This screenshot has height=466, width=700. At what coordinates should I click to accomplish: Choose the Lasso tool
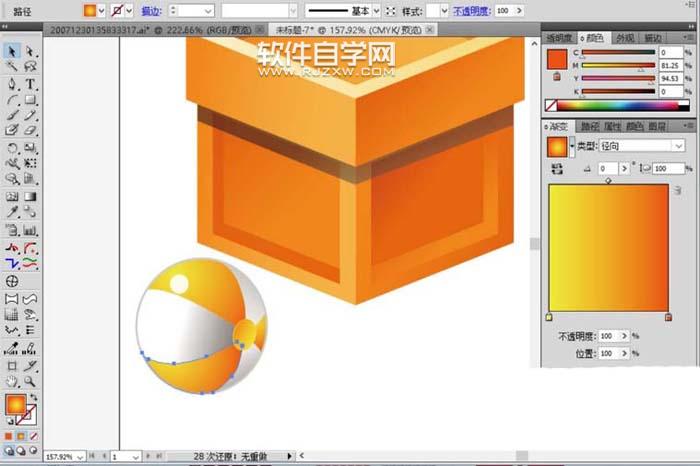pyautogui.click(x=30, y=67)
